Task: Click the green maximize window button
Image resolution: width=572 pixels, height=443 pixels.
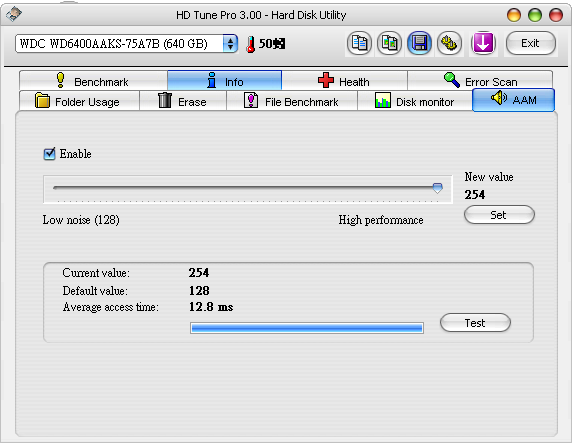Action: pyautogui.click(x=535, y=15)
